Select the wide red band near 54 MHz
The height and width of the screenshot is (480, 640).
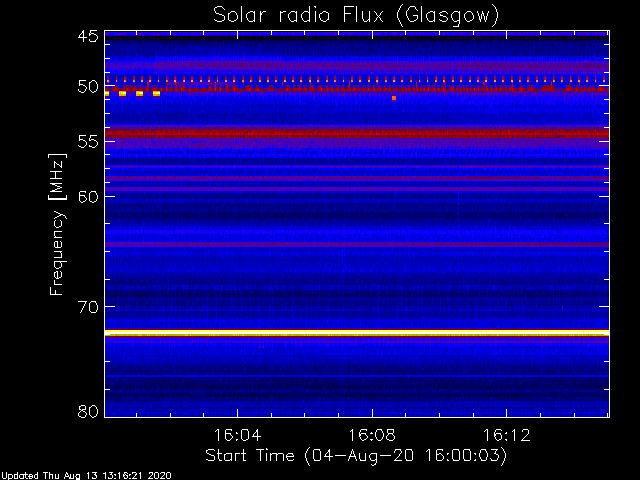[x=356, y=132]
